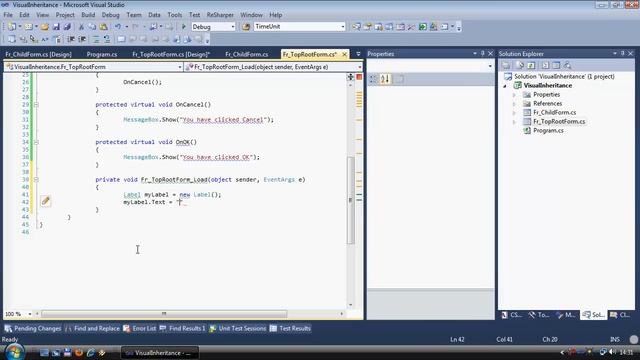The image size is (640, 360).
Task: Select Program.cs in Solution Explorer
Action: pos(548,131)
